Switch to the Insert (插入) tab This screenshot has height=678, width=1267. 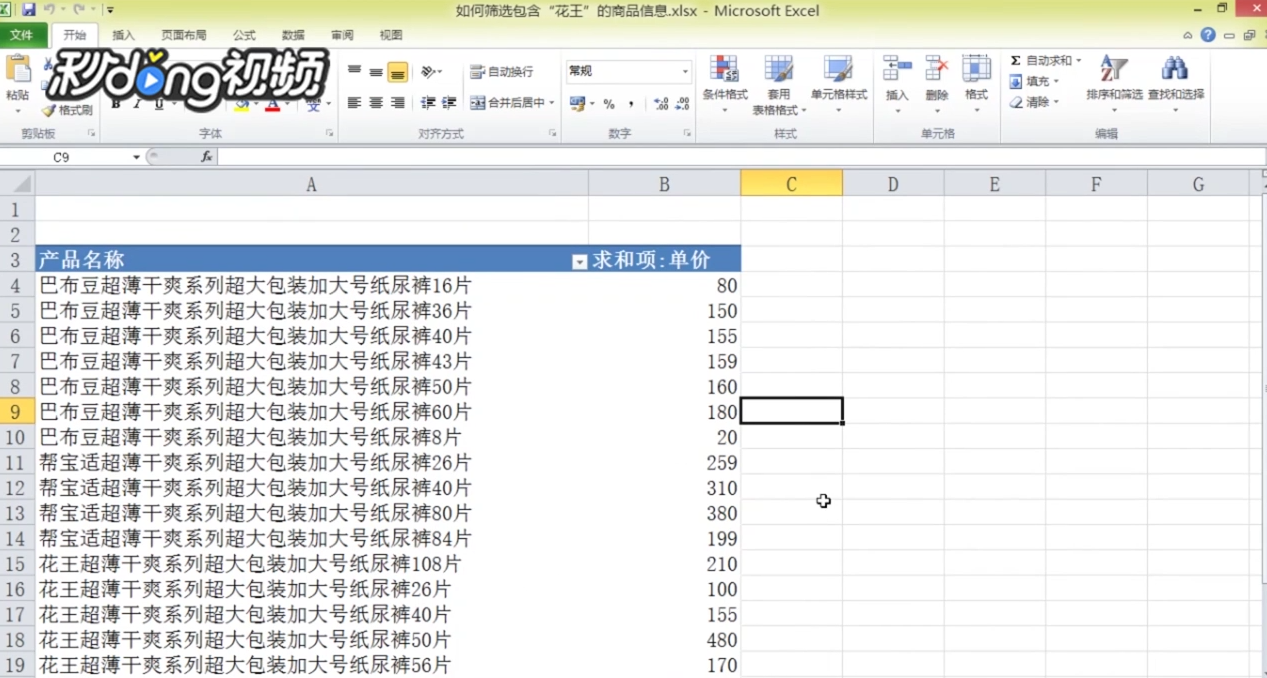[x=123, y=35]
